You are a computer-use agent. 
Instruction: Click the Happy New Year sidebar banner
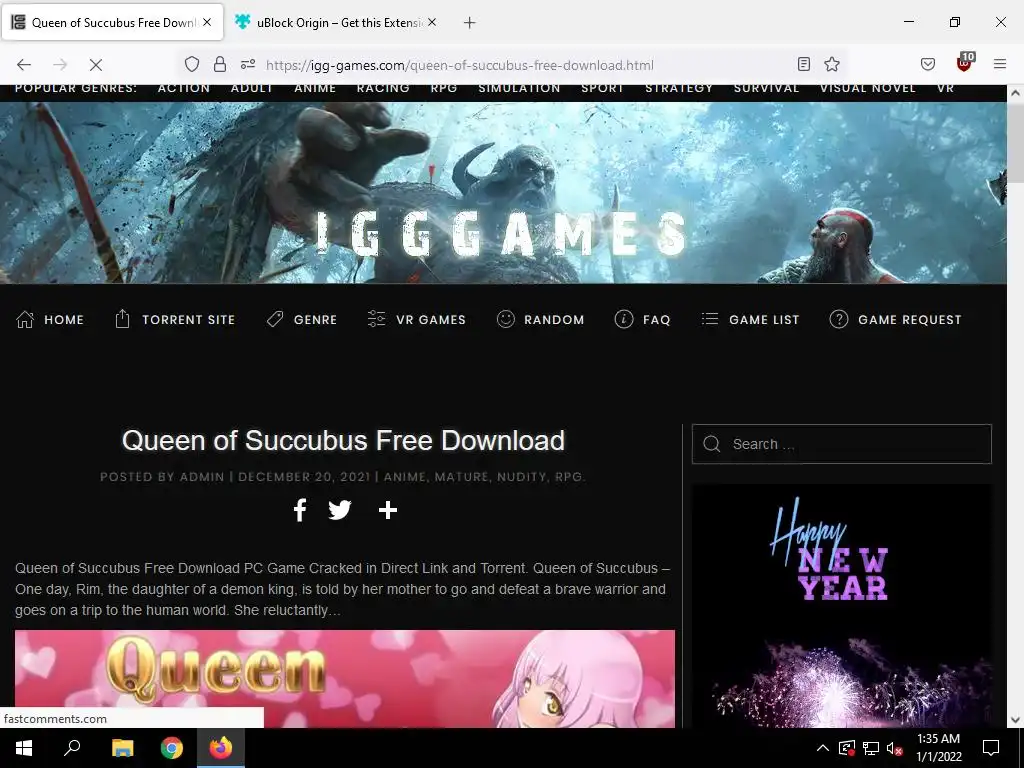(841, 606)
